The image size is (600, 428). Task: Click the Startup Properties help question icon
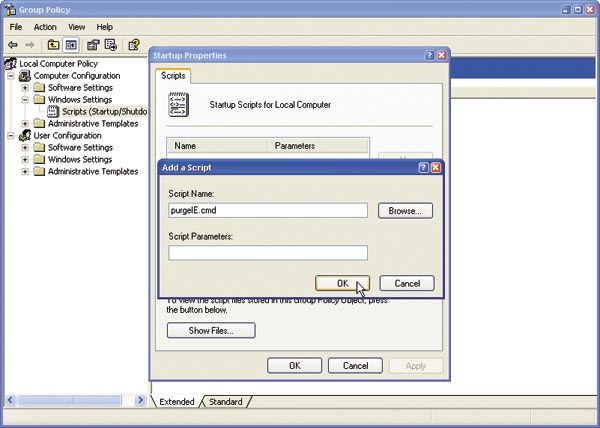click(x=428, y=55)
